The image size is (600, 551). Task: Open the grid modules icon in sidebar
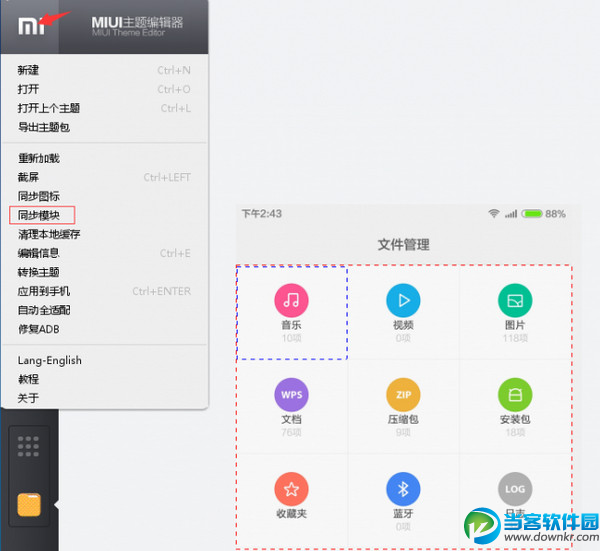pos(28,446)
